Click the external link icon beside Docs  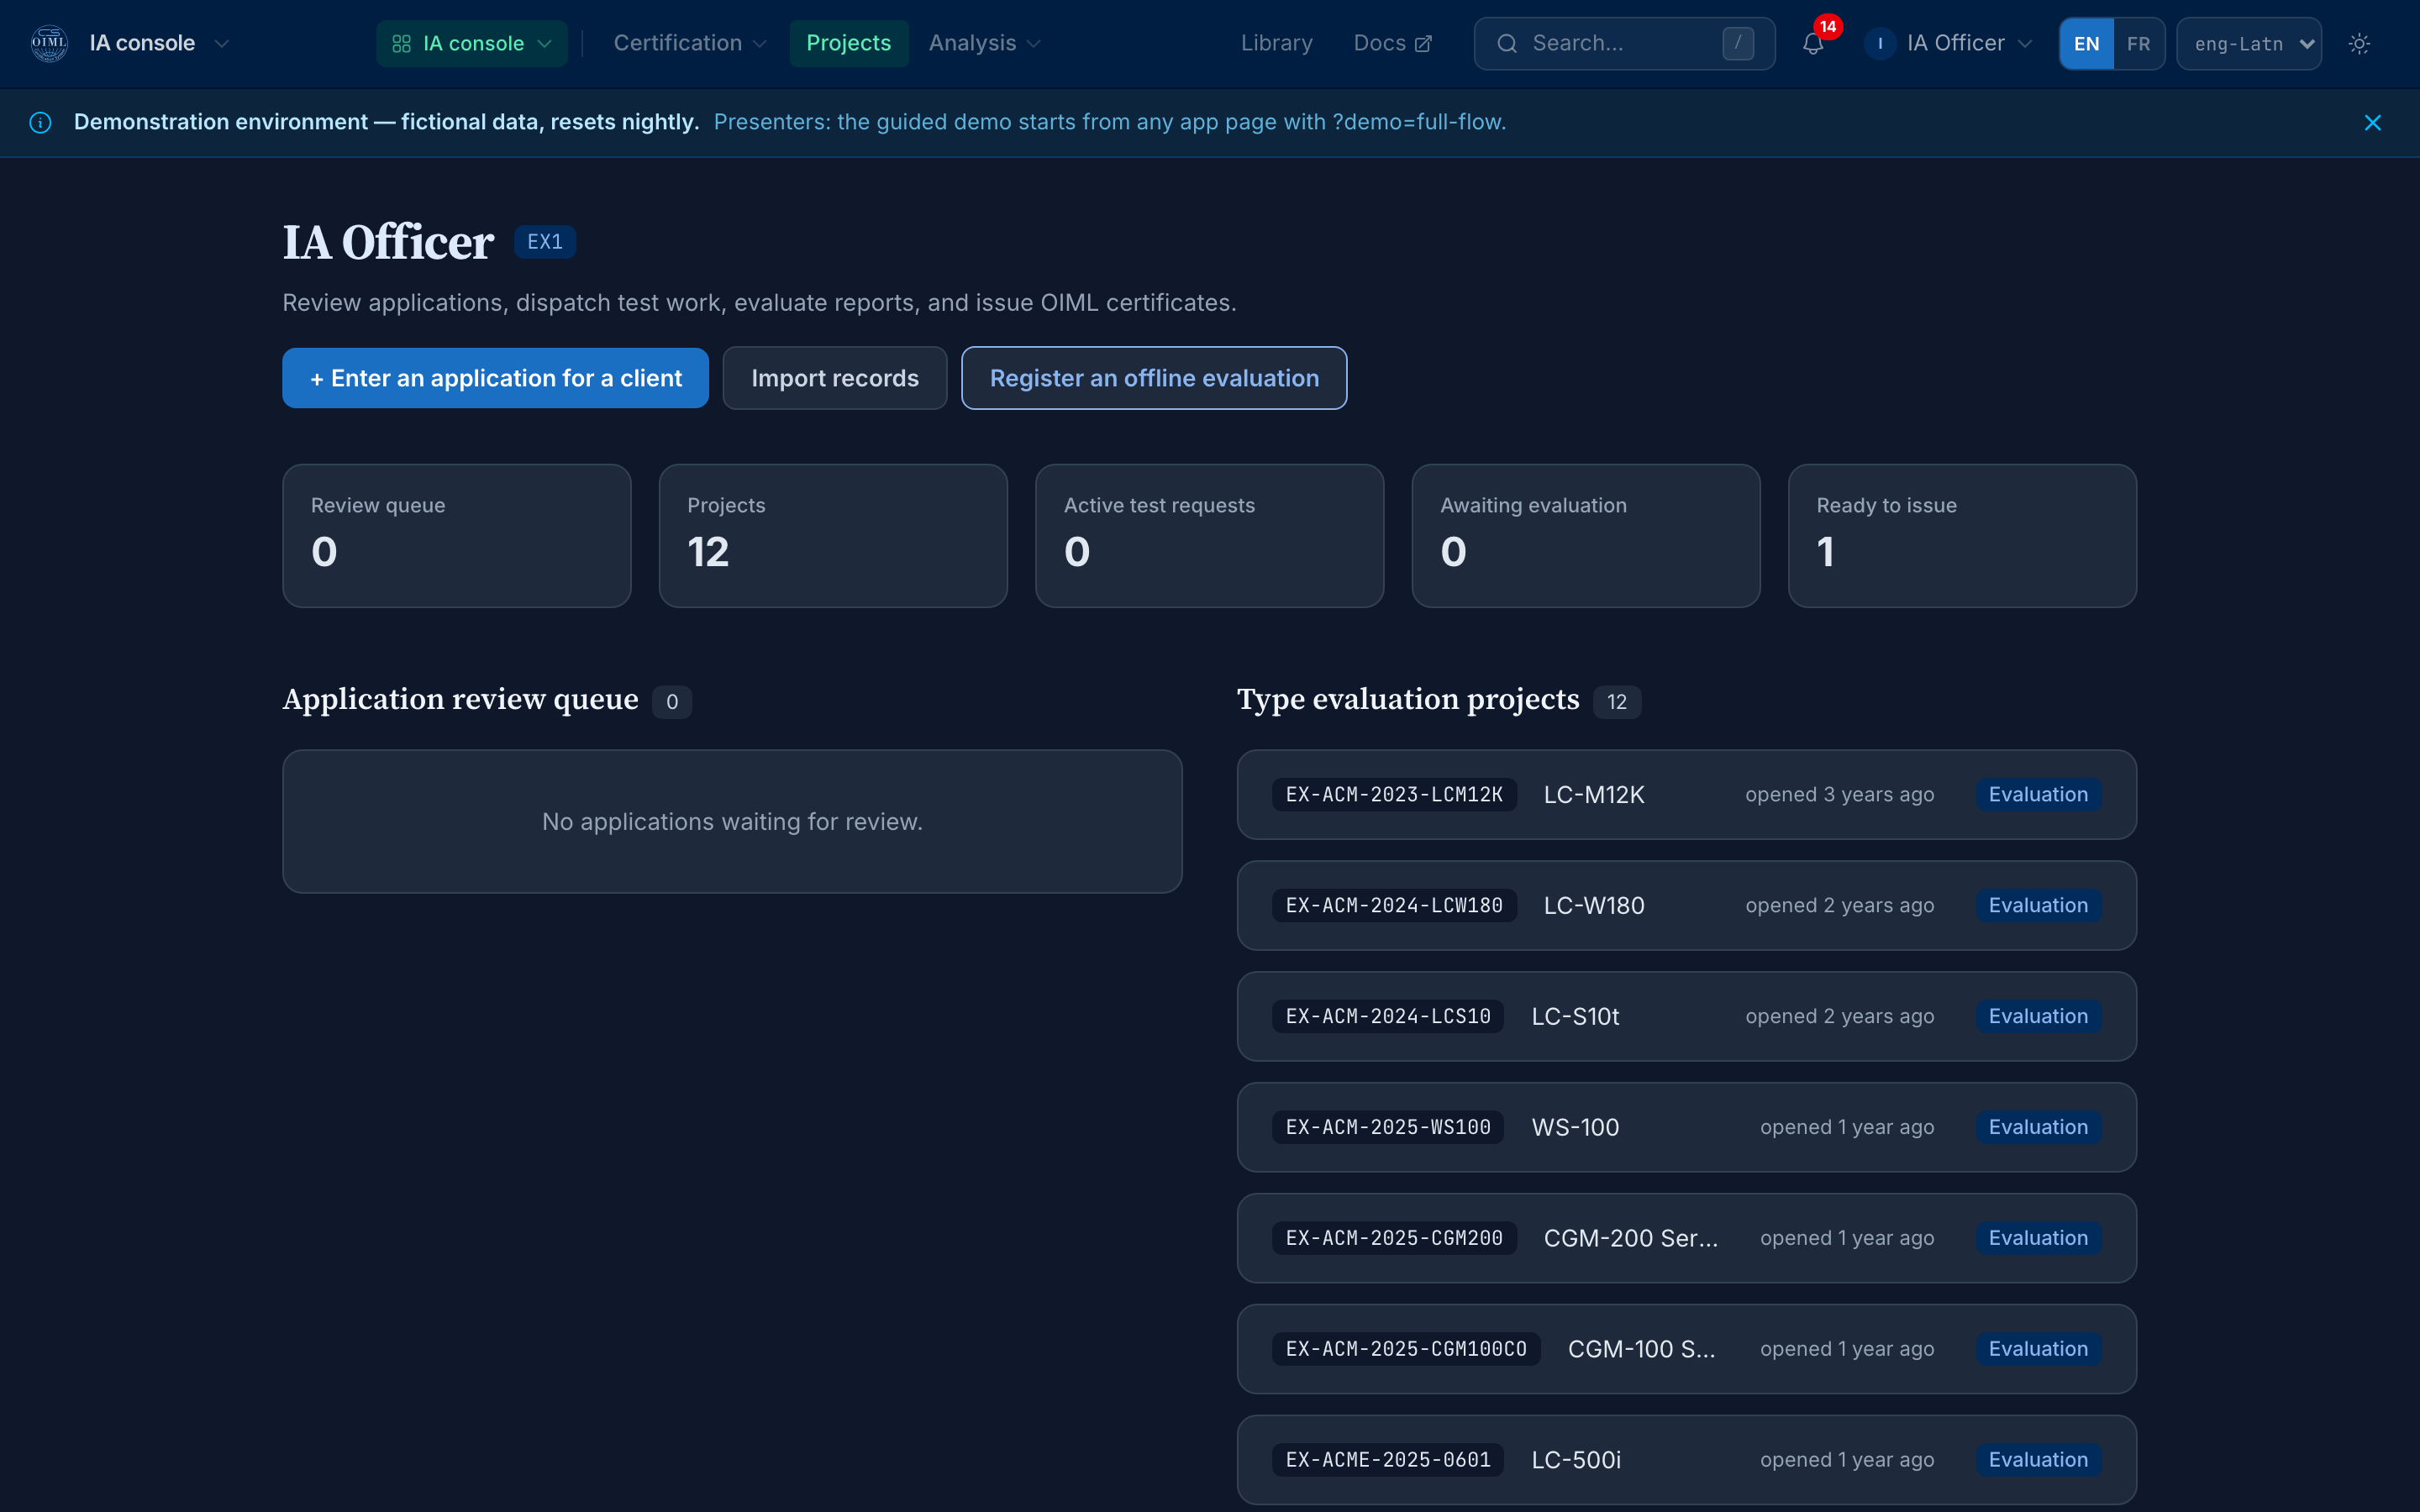pos(1423,44)
